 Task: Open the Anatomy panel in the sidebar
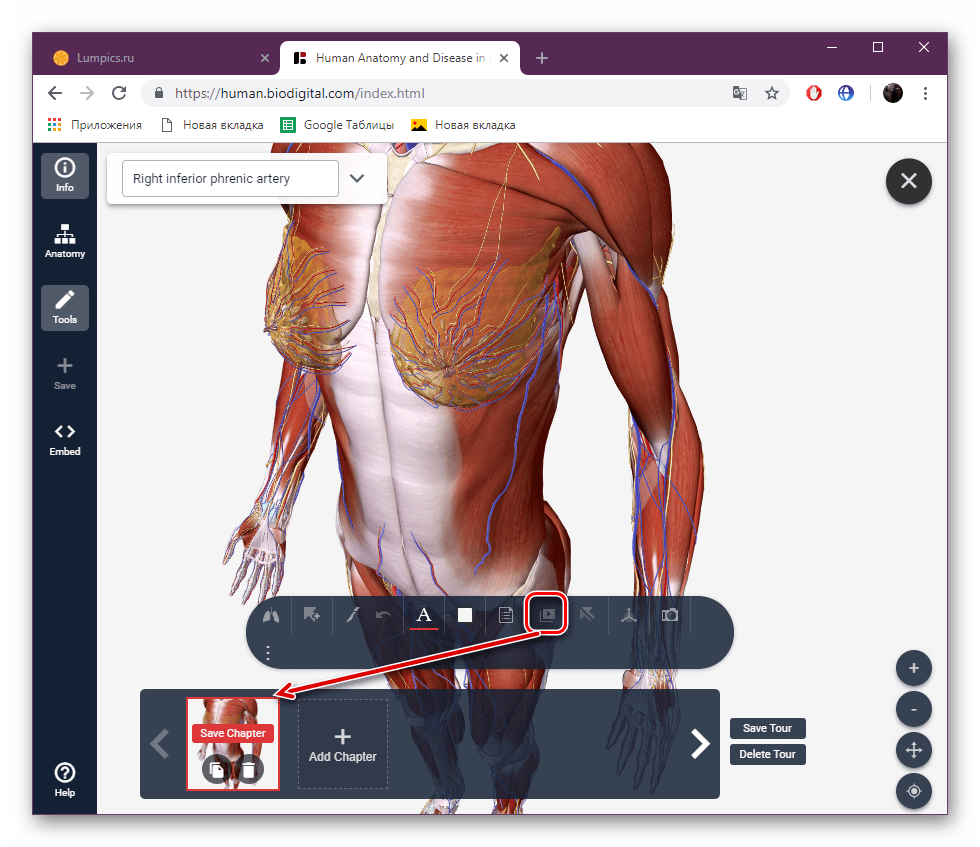64,240
